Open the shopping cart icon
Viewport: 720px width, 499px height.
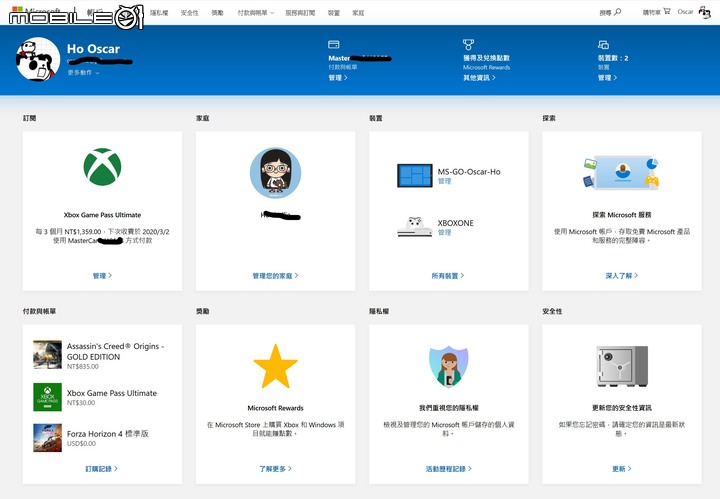(x=667, y=11)
